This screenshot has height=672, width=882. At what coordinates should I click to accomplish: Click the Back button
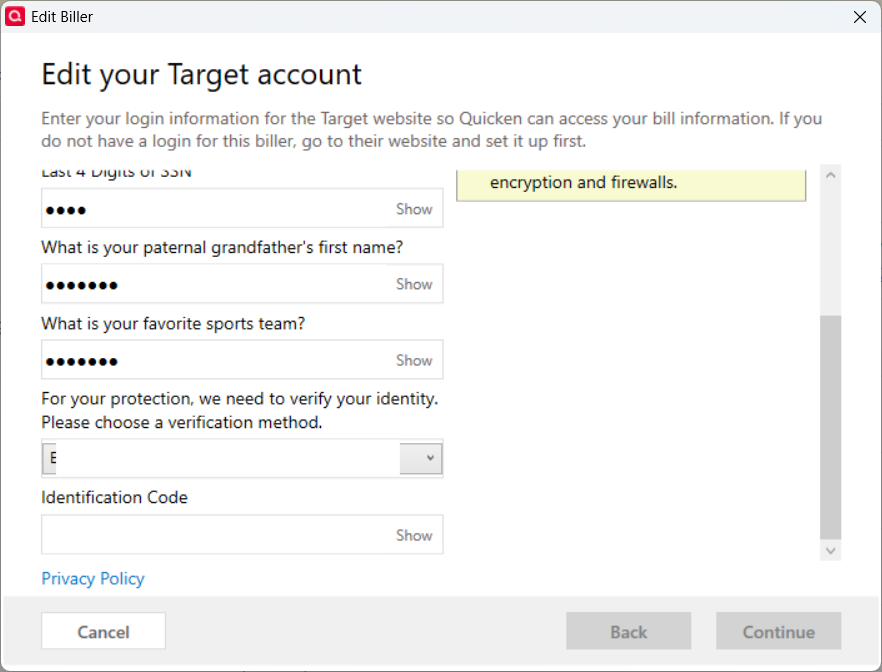click(628, 631)
